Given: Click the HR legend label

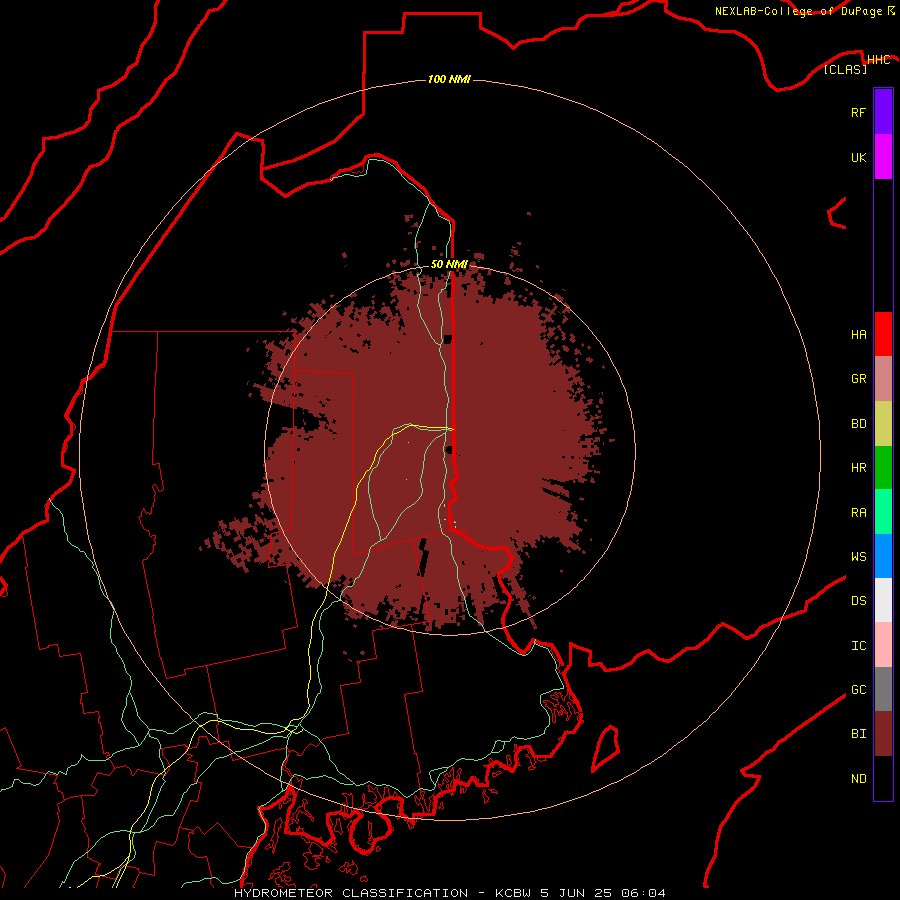Looking at the screenshot, I should point(858,468).
